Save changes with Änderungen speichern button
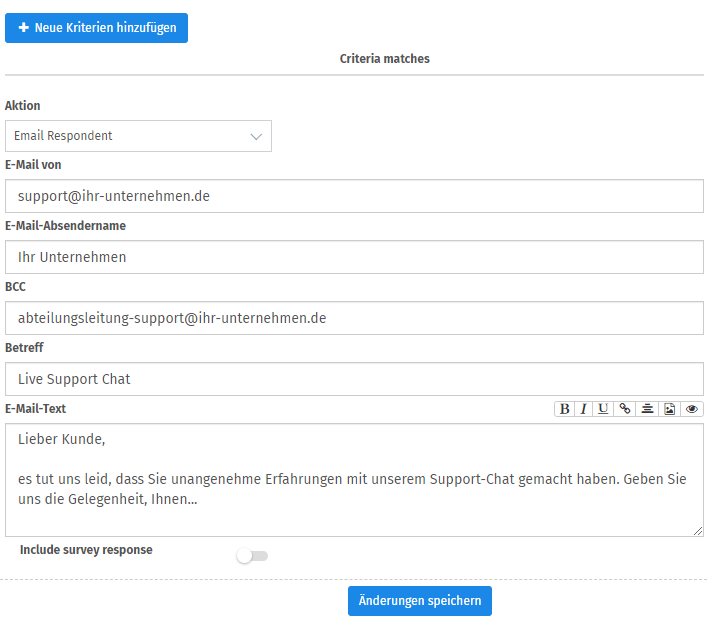Screen dimensions: 707x628 tap(420, 601)
